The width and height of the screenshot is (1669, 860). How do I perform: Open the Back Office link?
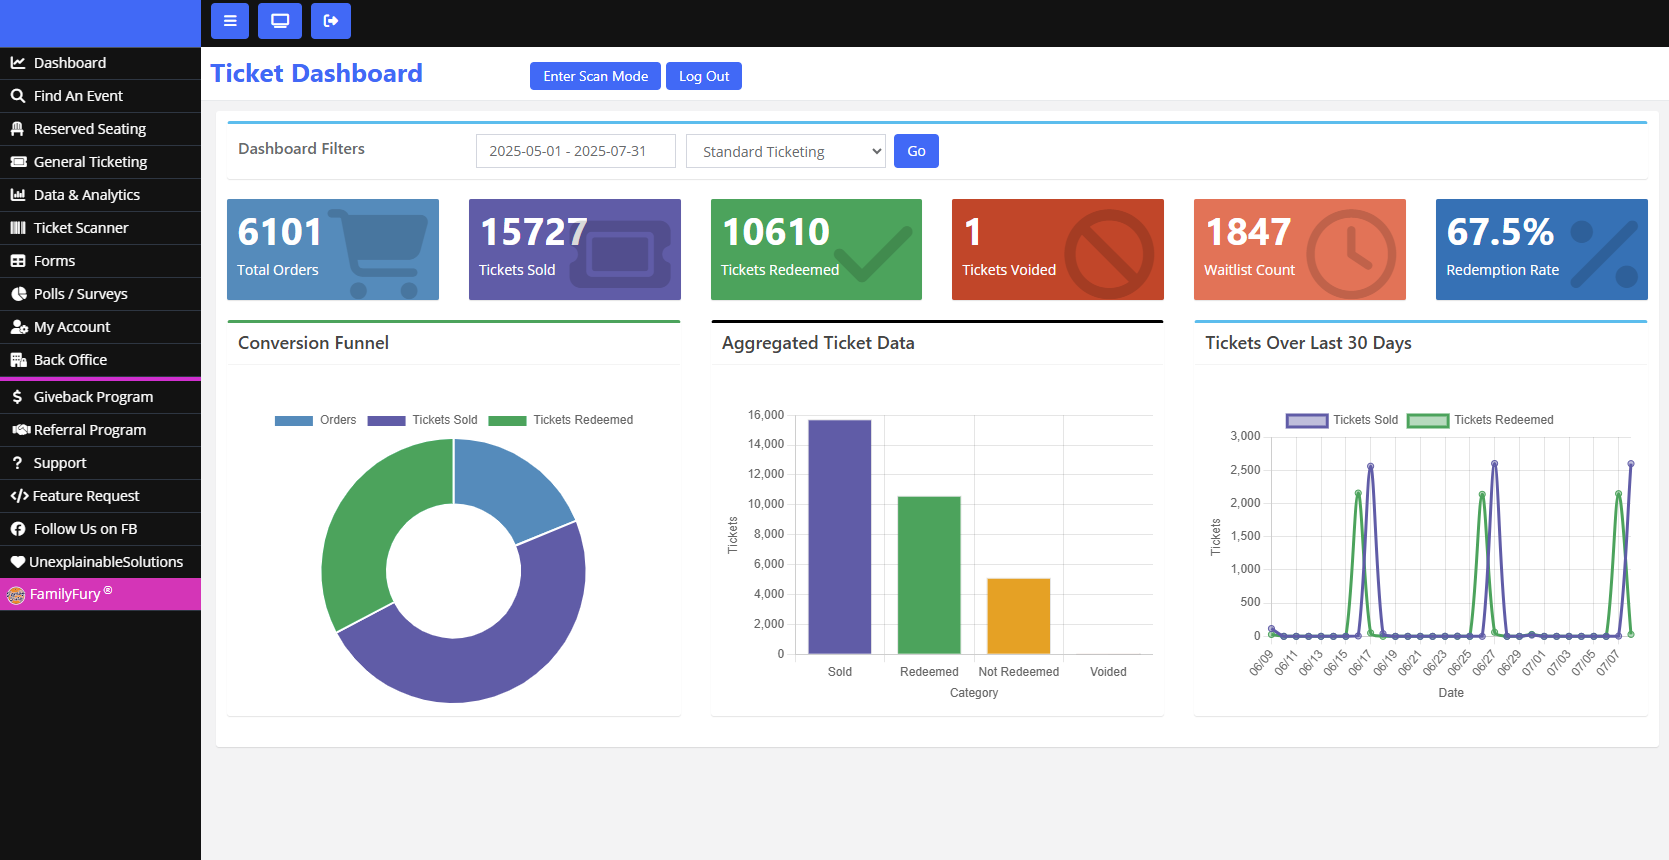pyautogui.click(x=100, y=360)
